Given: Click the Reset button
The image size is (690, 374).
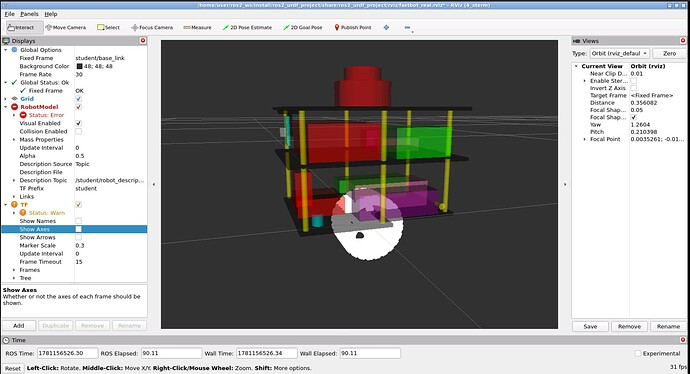Looking at the screenshot, I should 13,368.
